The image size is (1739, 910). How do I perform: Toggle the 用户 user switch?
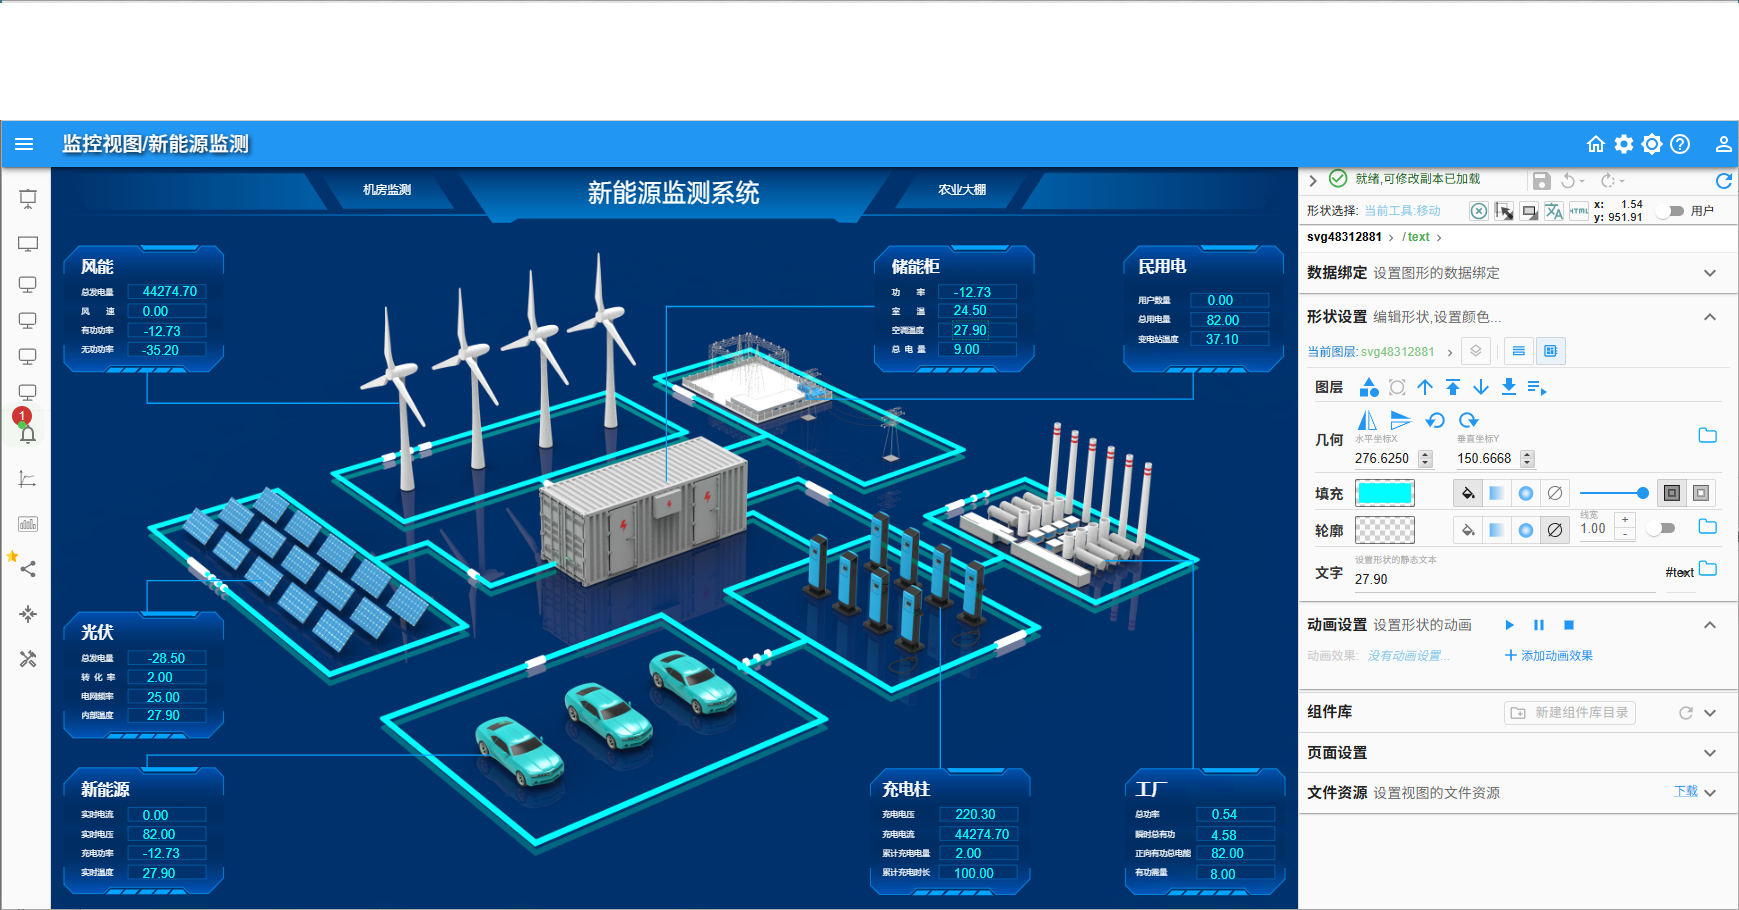click(1670, 211)
